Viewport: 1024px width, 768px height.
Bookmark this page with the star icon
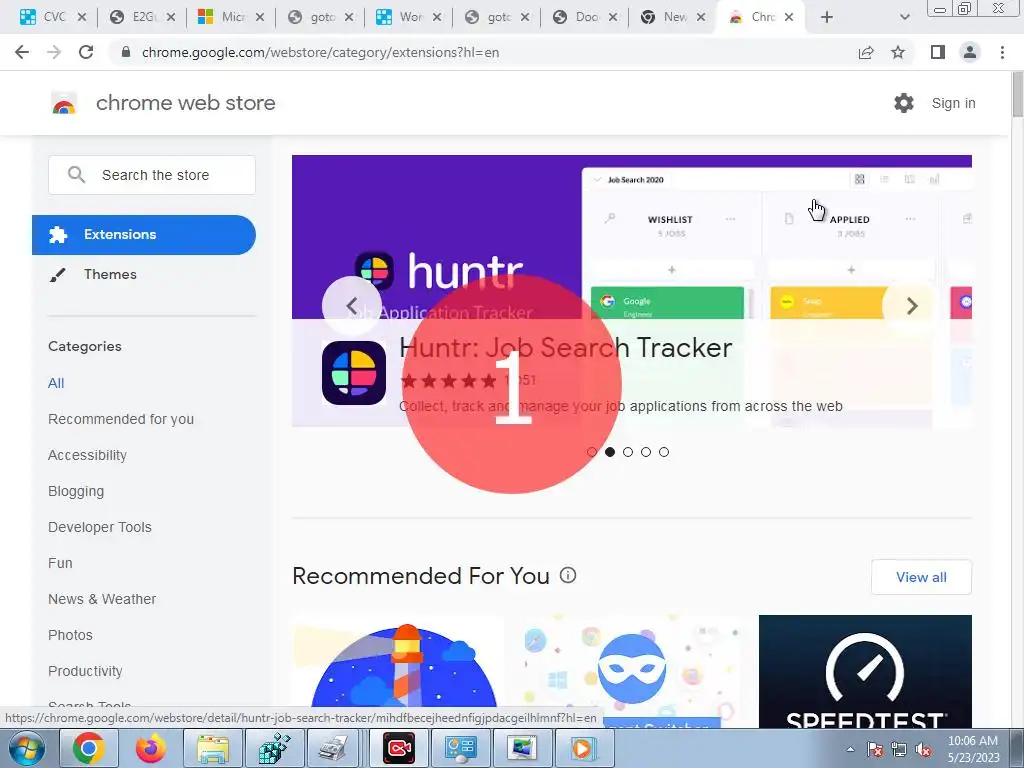coord(898,52)
